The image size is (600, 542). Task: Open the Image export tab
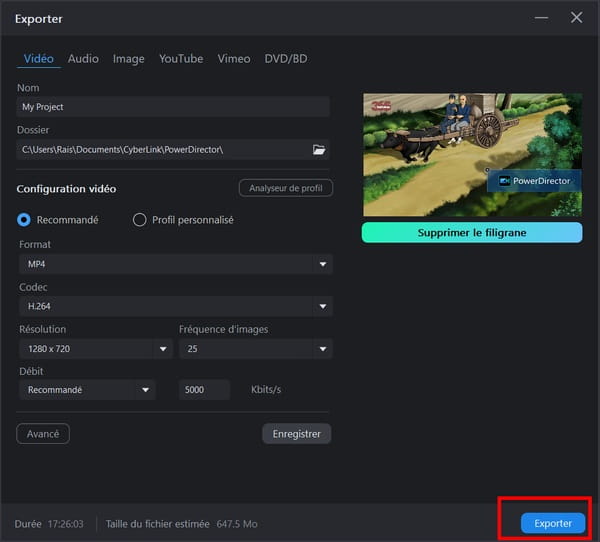pyautogui.click(x=129, y=59)
